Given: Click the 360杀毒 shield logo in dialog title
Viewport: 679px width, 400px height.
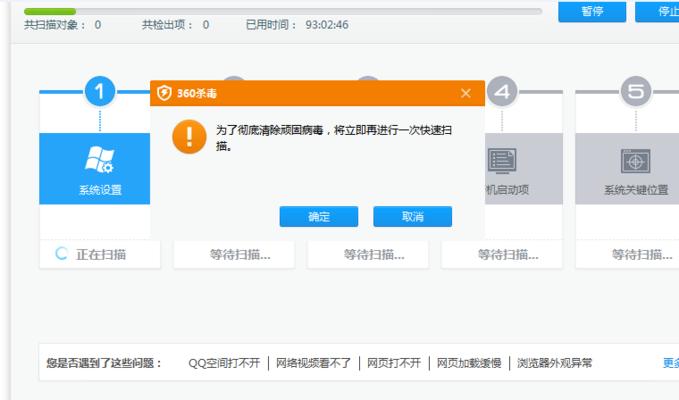Looking at the screenshot, I should [164, 93].
